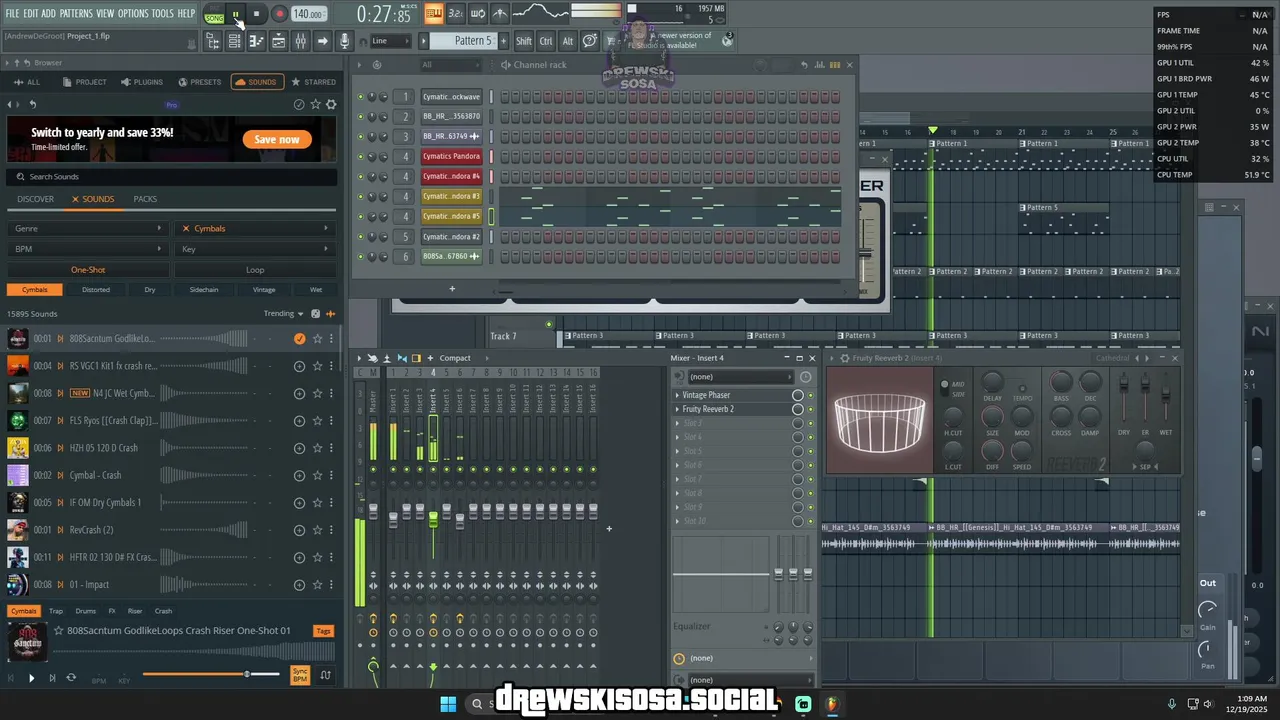Select the Loop sound type
Image resolution: width=1280 pixels, height=720 pixels.
[255, 270]
